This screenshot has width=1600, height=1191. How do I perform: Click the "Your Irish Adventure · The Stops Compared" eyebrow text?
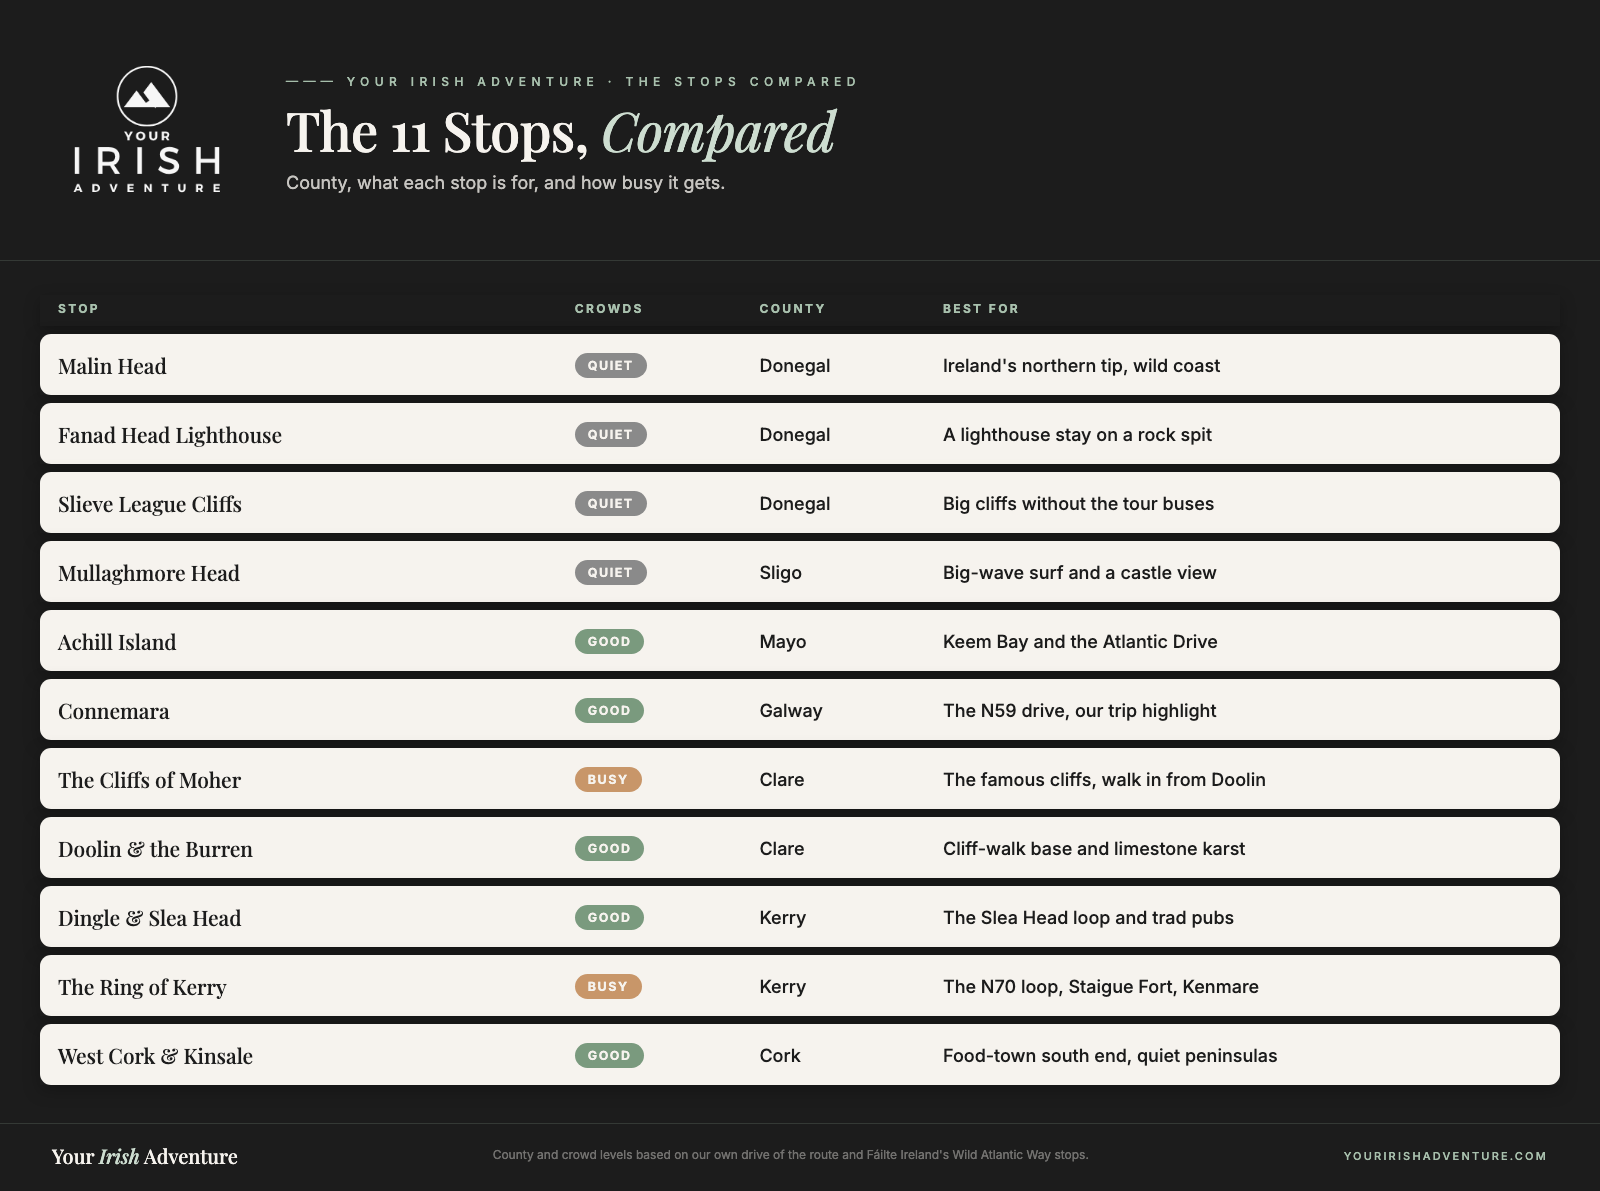[602, 82]
